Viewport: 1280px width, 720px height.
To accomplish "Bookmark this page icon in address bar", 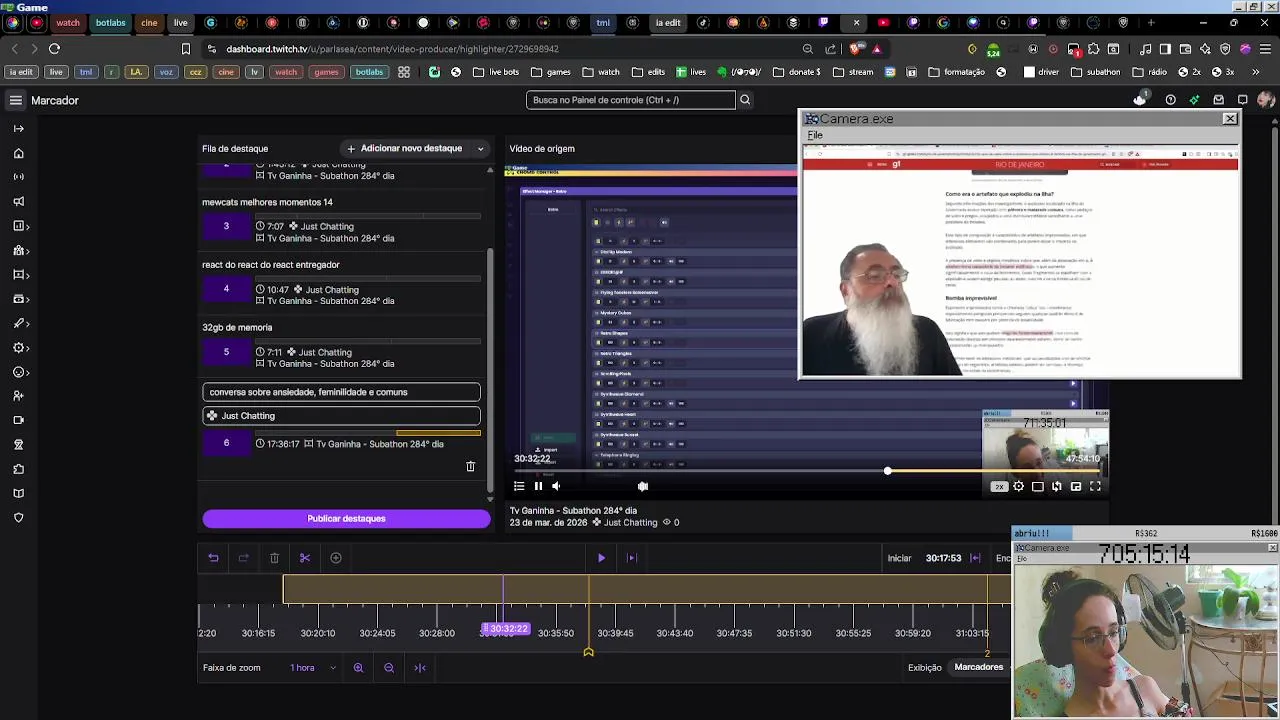I will pyautogui.click(x=185, y=48).
